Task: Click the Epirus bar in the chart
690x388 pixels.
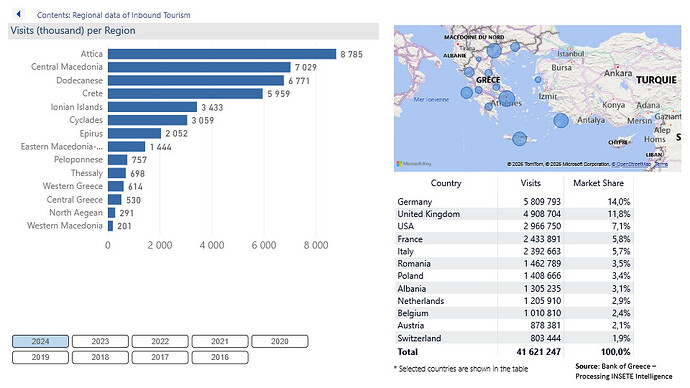Action: coord(135,133)
